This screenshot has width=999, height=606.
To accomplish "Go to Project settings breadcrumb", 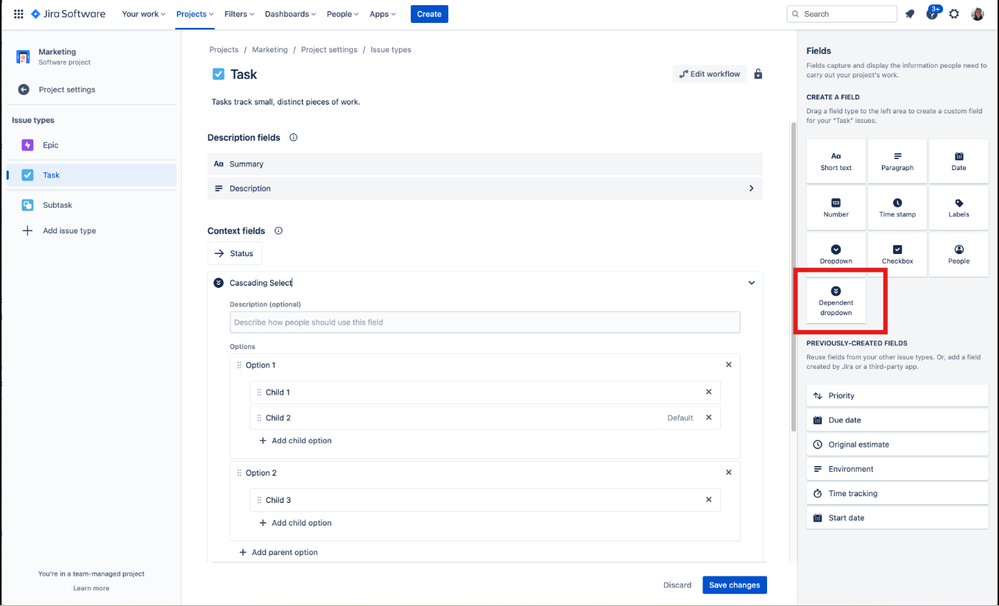I will tap(329, 50).
